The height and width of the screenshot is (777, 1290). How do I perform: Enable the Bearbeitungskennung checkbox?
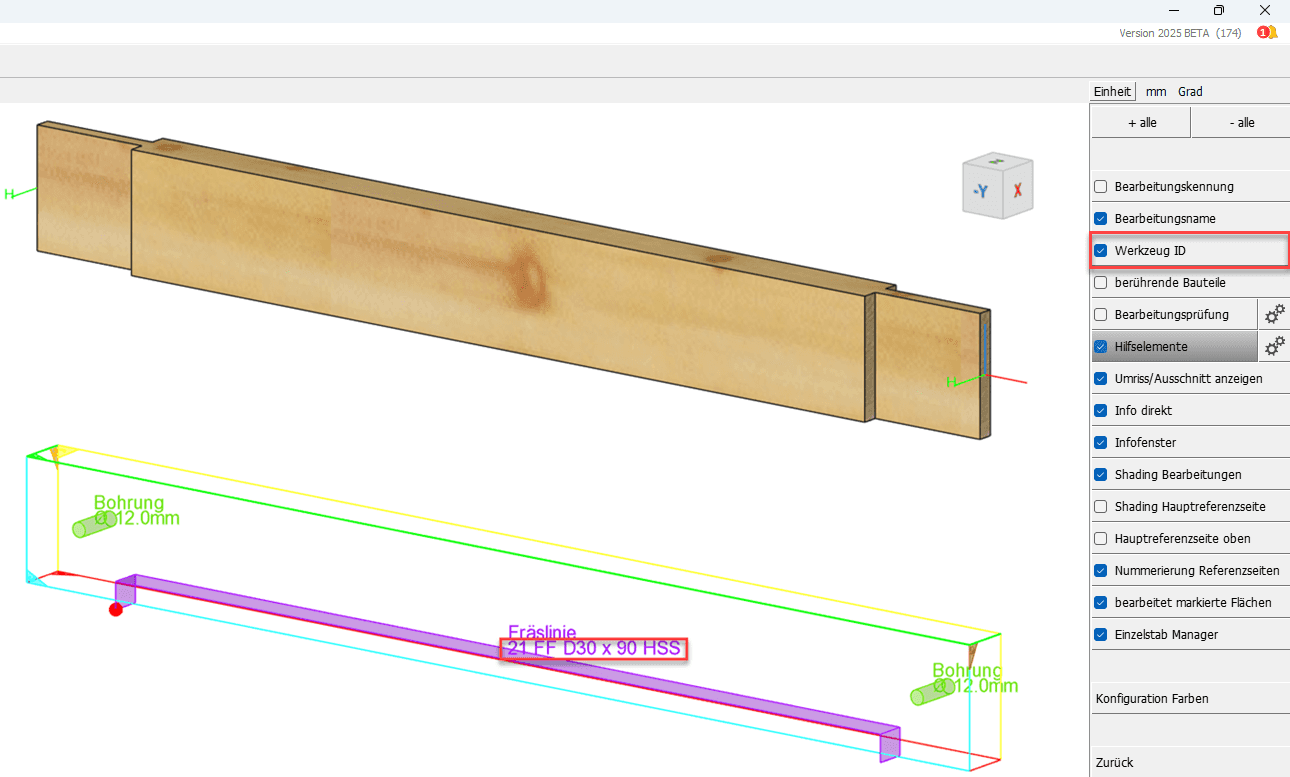click(1100, 186)
